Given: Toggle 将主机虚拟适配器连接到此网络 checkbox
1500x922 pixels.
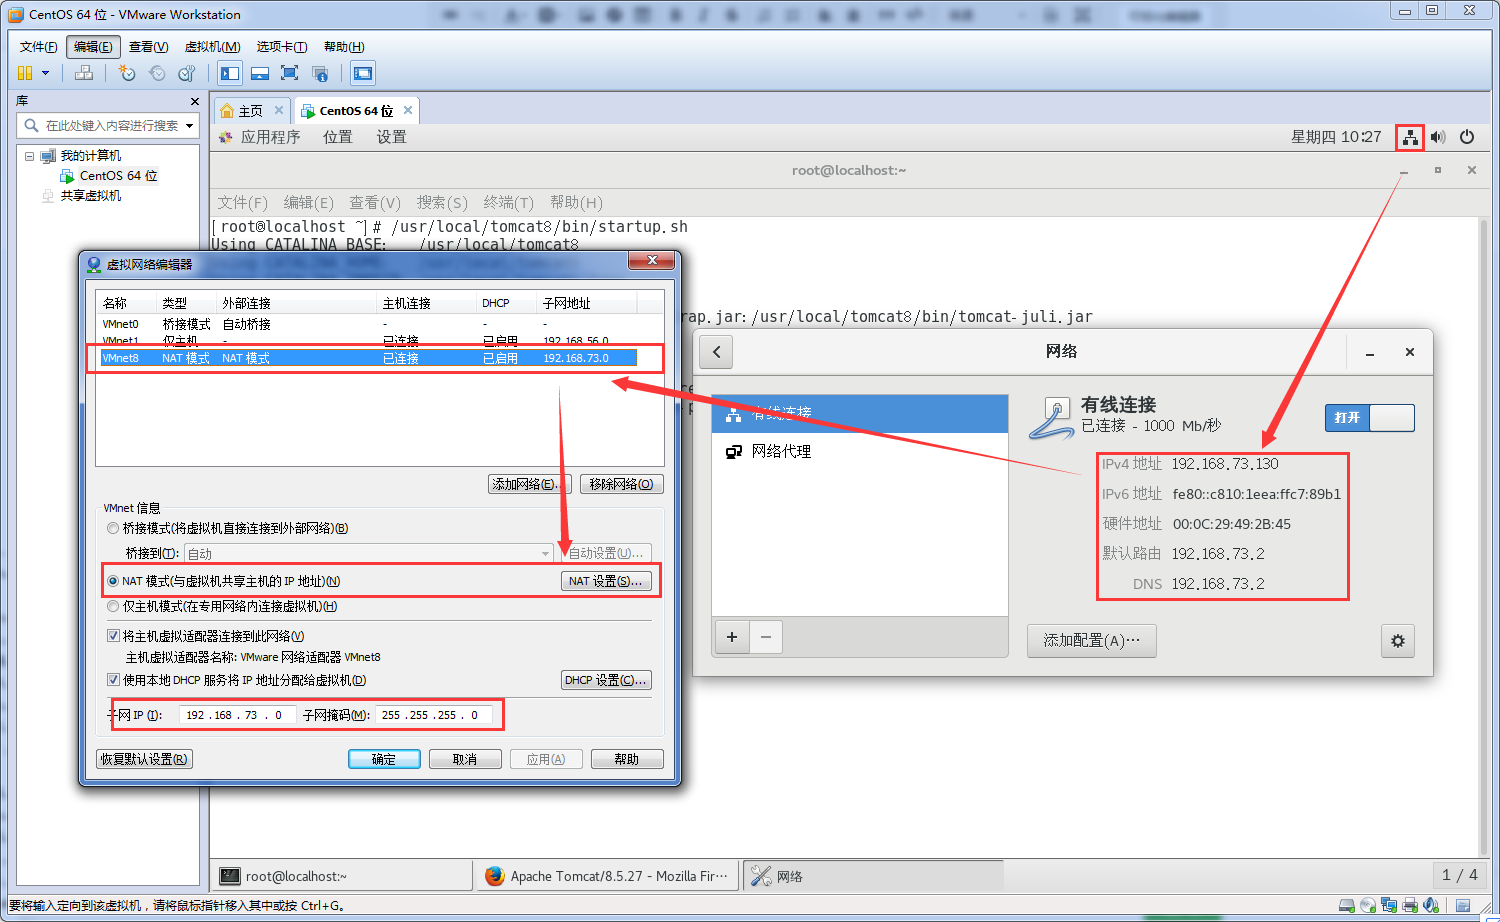Looking at the screenshot, I should click(113, 636).
